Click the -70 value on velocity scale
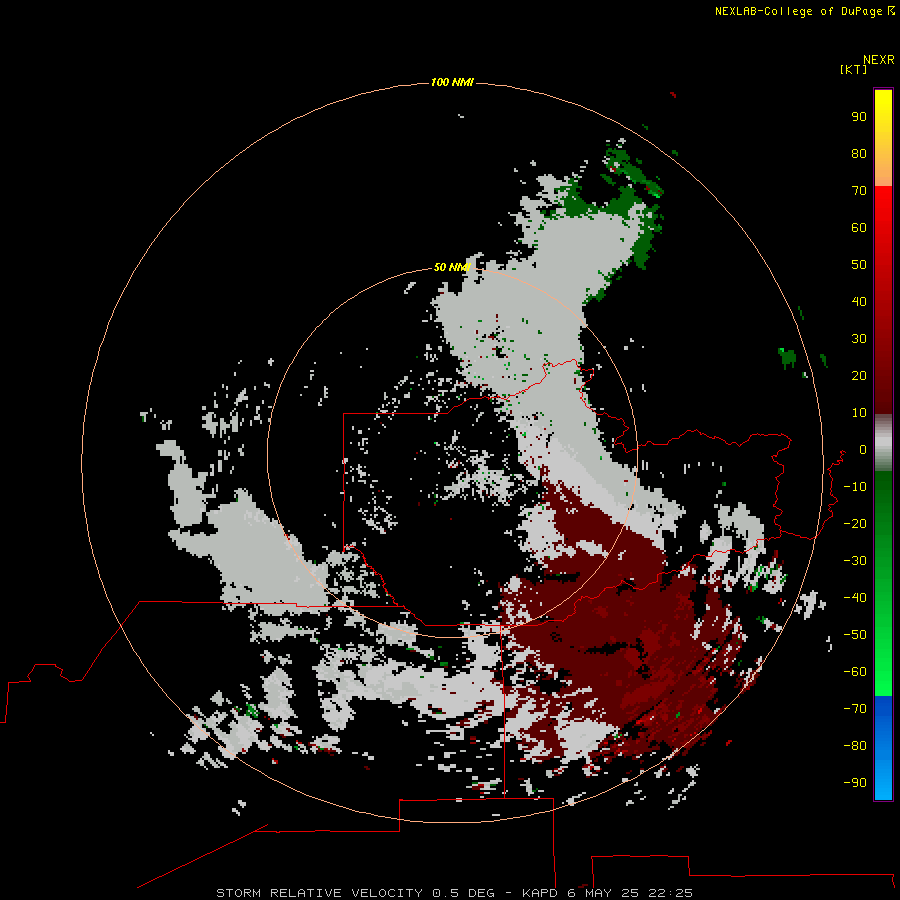Screen dimensions: 900x900 [x=855, y=709]
